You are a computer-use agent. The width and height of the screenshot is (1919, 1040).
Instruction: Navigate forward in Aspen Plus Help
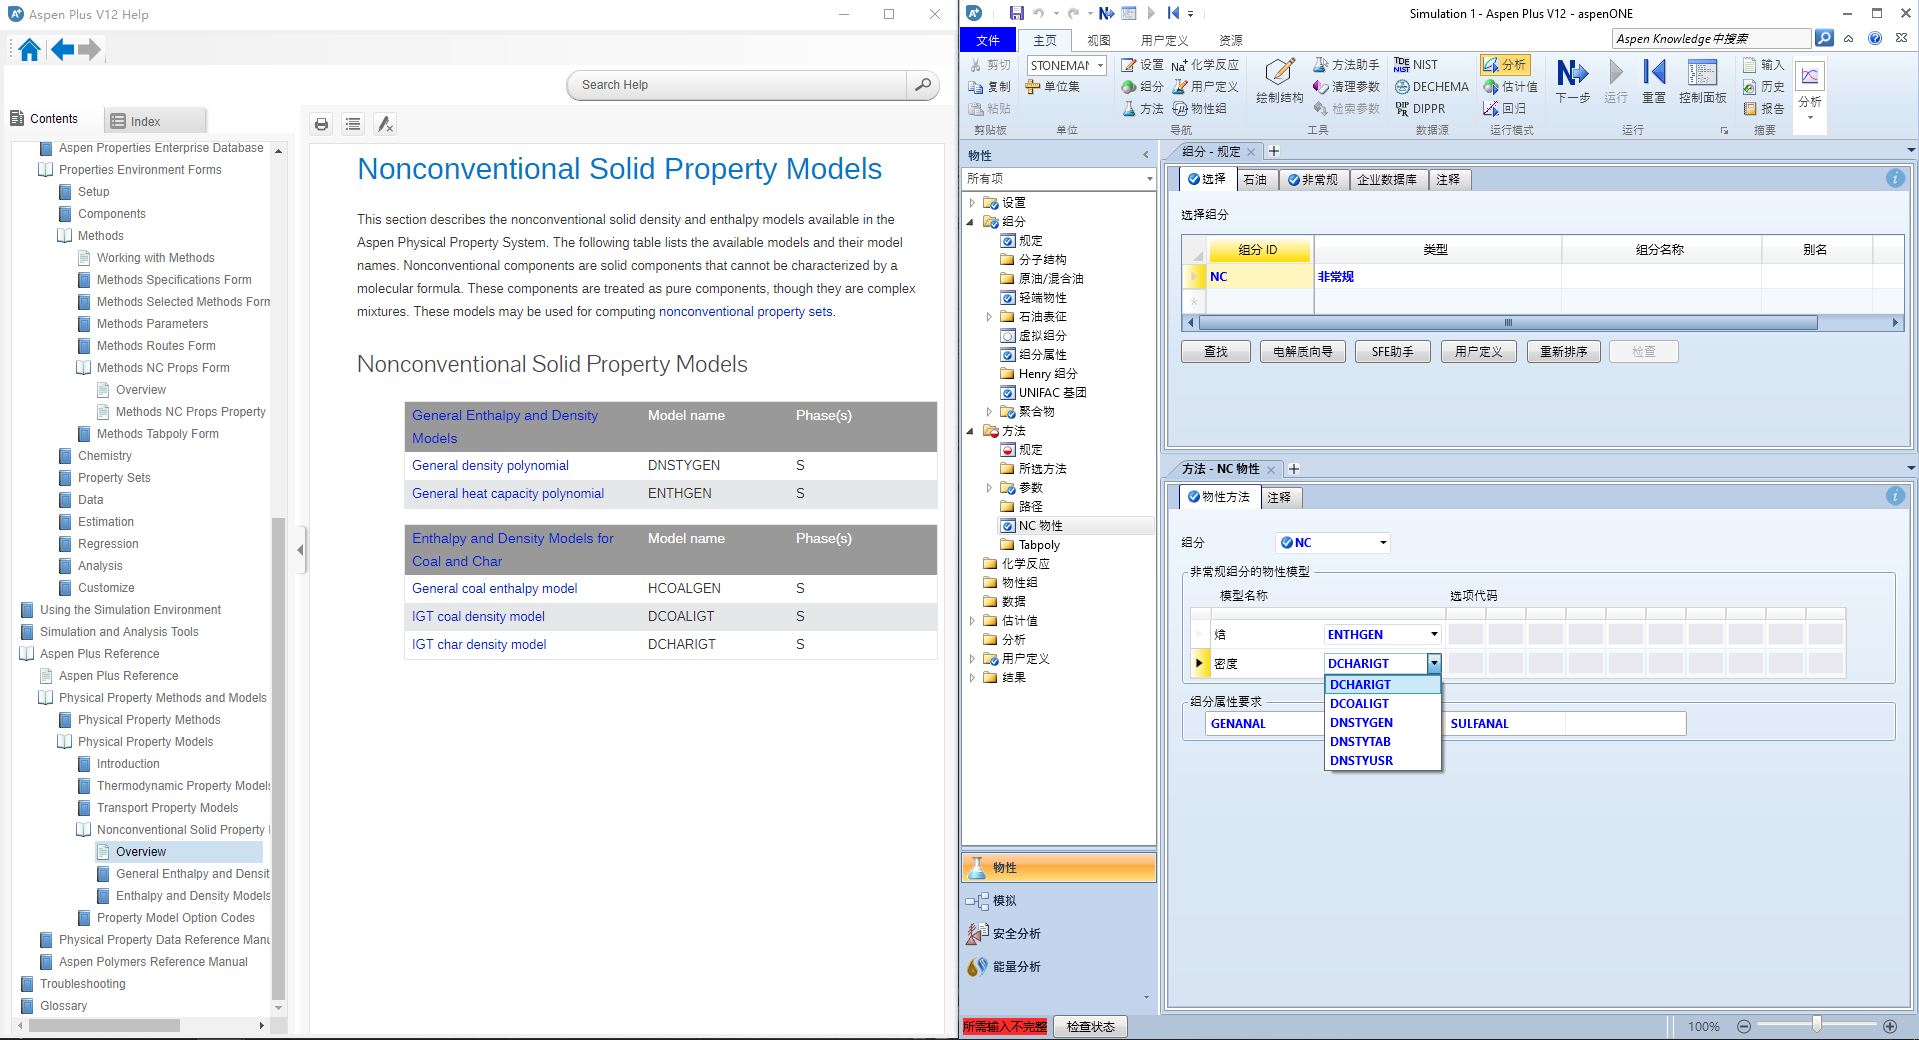89,49
